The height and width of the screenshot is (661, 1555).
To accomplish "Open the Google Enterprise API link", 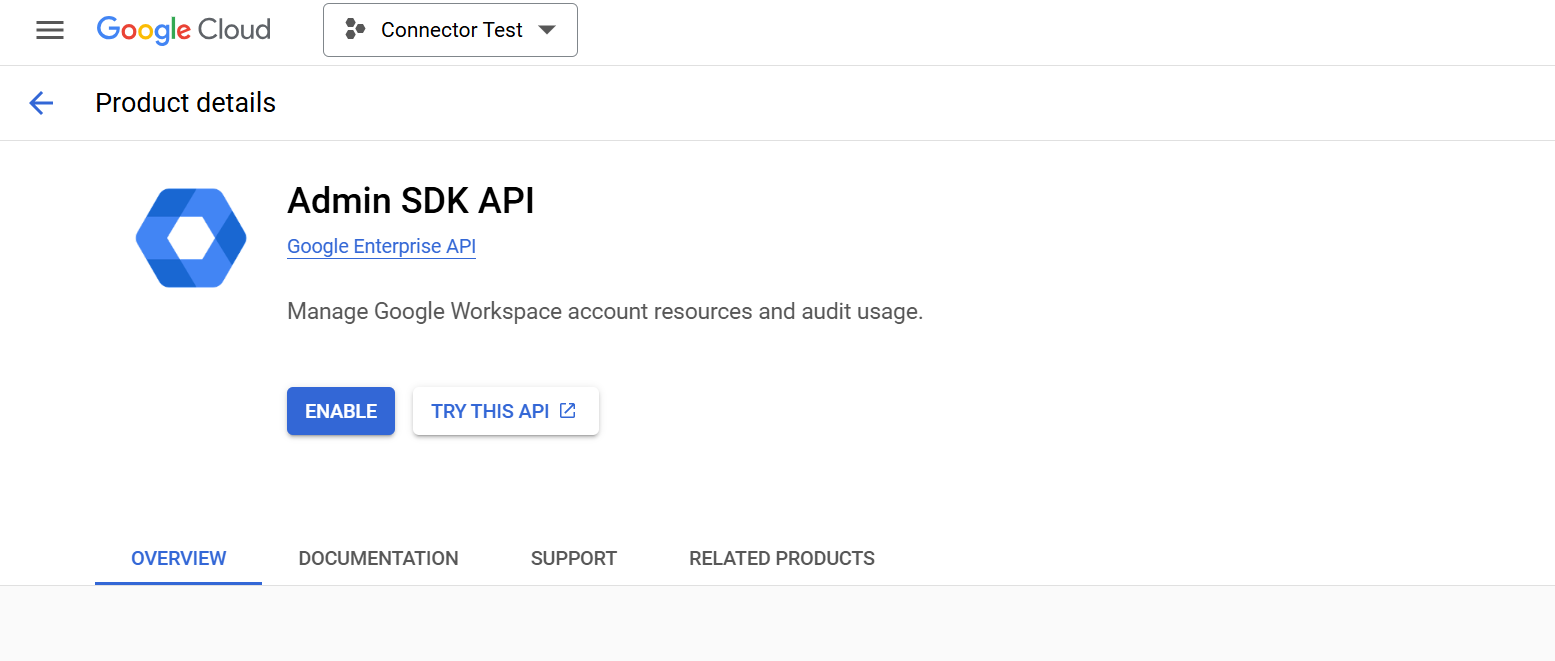I will pyautogui.click(x=381, y=246).
